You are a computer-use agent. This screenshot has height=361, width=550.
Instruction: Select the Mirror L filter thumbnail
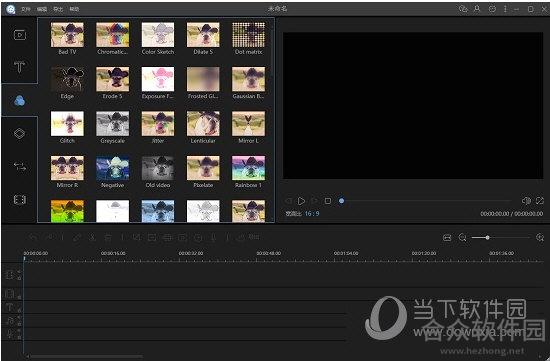249,123
